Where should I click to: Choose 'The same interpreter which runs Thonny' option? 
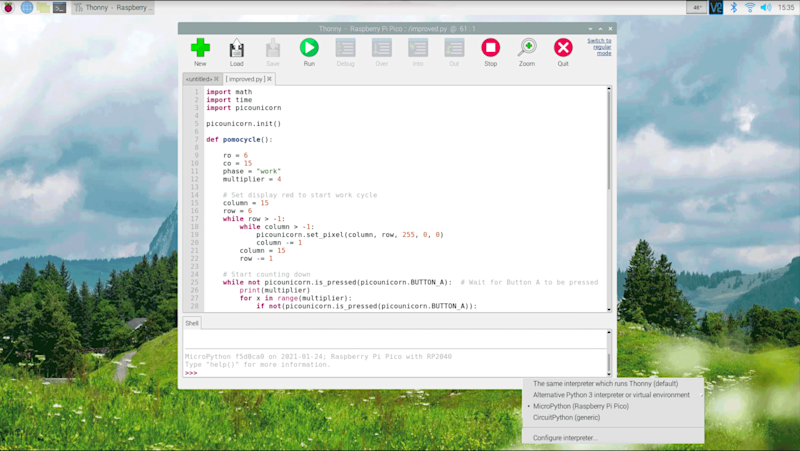(606, 384)
